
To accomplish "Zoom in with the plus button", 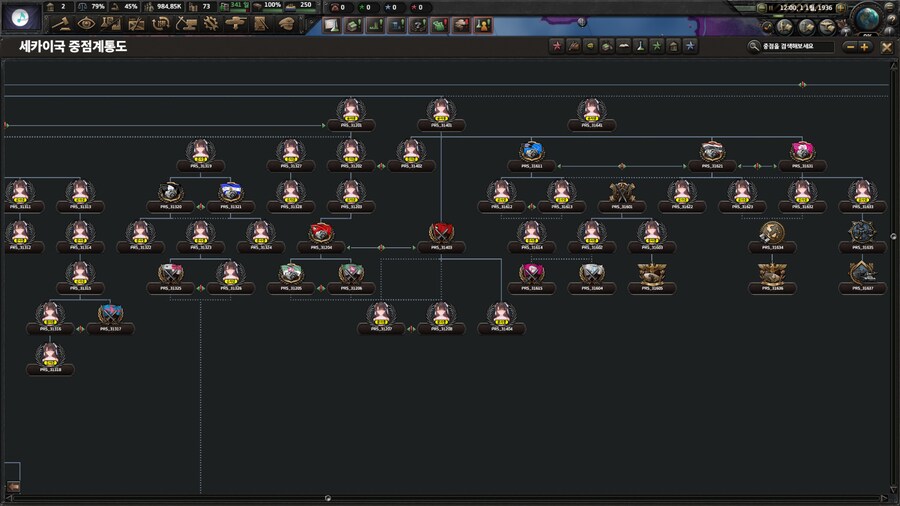I will click(864, 46).
